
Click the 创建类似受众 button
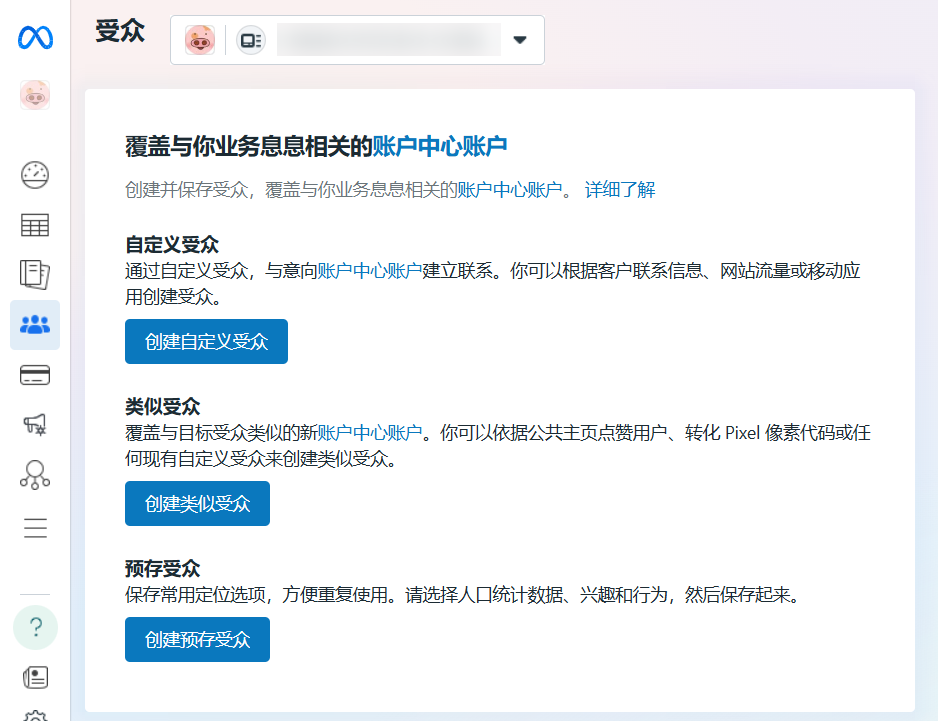[x=197, y=503]
